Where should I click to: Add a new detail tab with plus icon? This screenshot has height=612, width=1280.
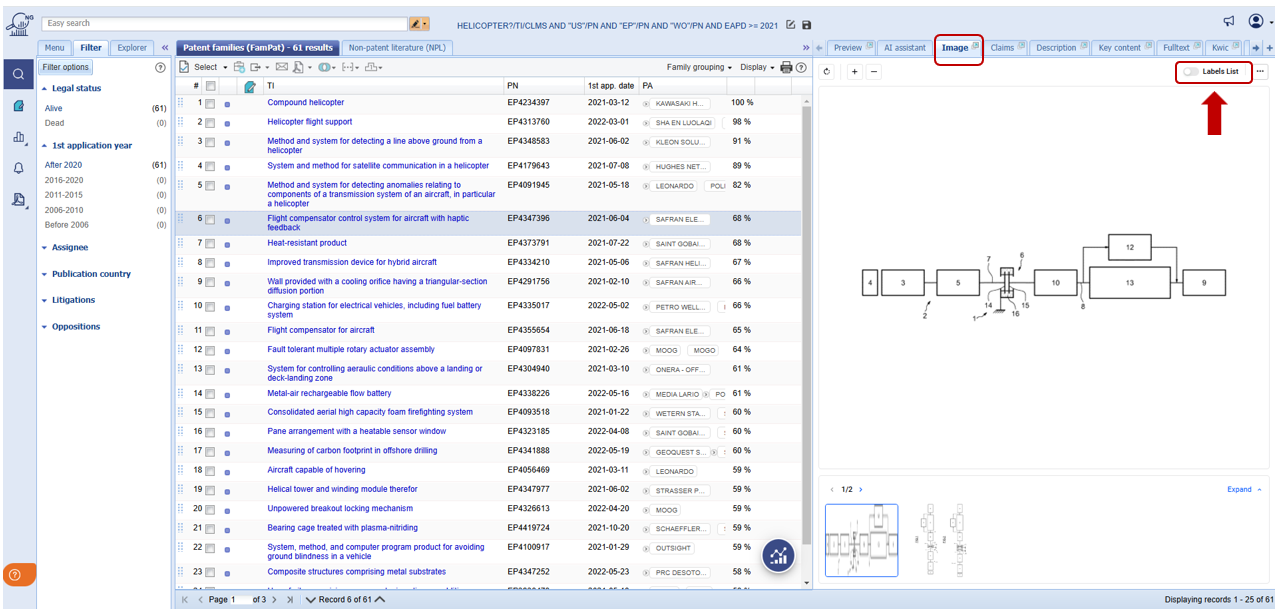point(1270,48)
